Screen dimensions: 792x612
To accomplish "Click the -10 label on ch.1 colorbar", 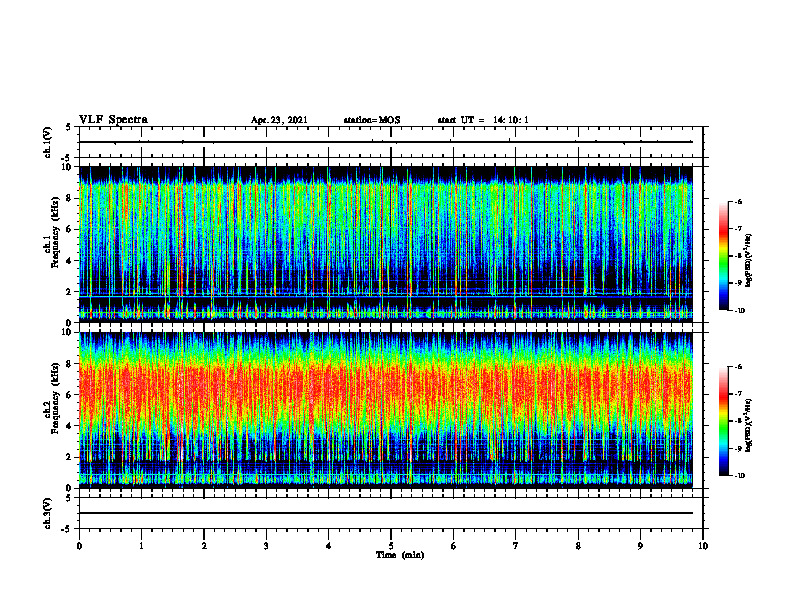I will click(x=739, y=311).
